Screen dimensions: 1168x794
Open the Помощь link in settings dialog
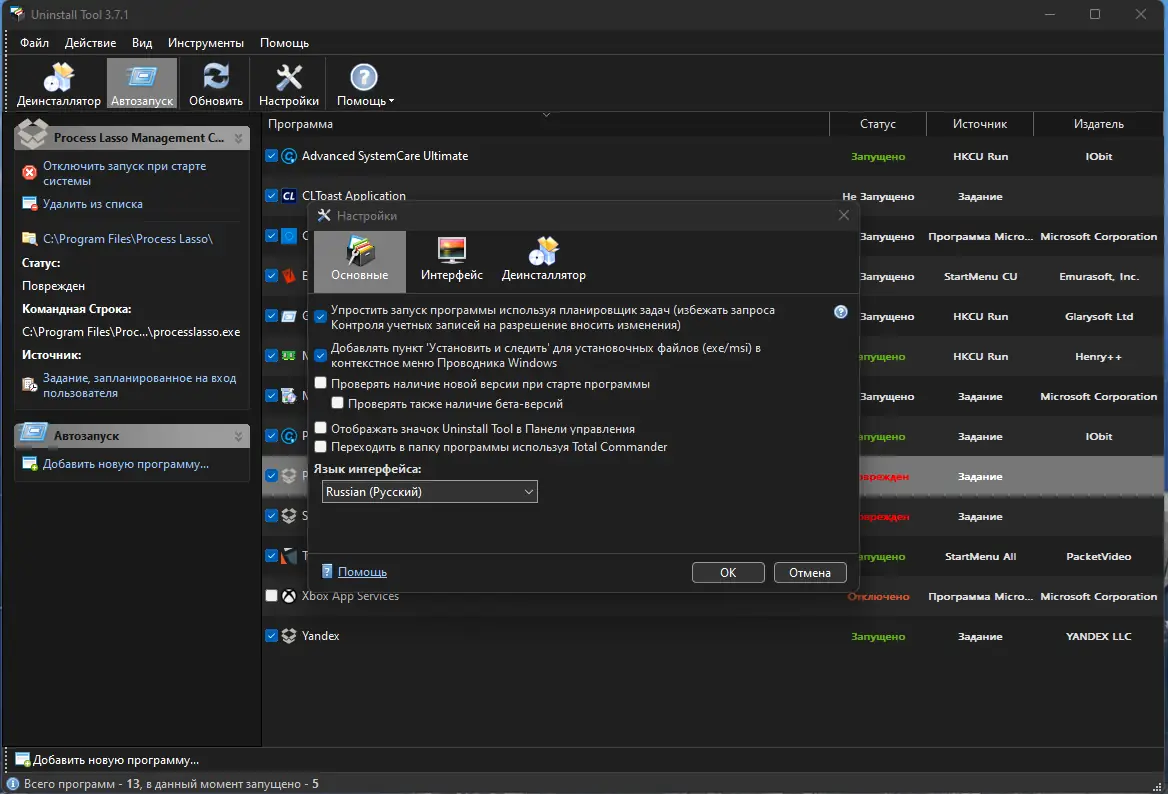(x=362, y=572)
